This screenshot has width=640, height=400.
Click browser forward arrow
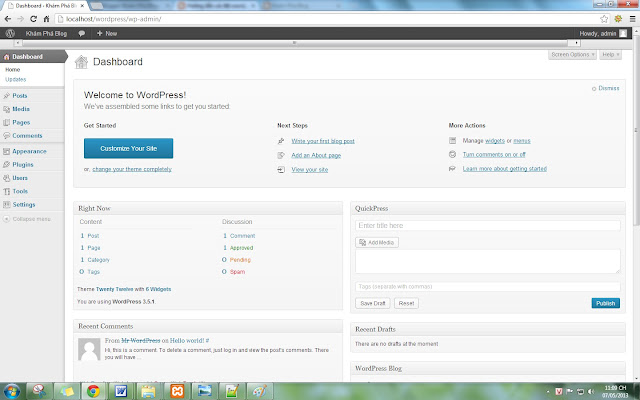[20, 19]
